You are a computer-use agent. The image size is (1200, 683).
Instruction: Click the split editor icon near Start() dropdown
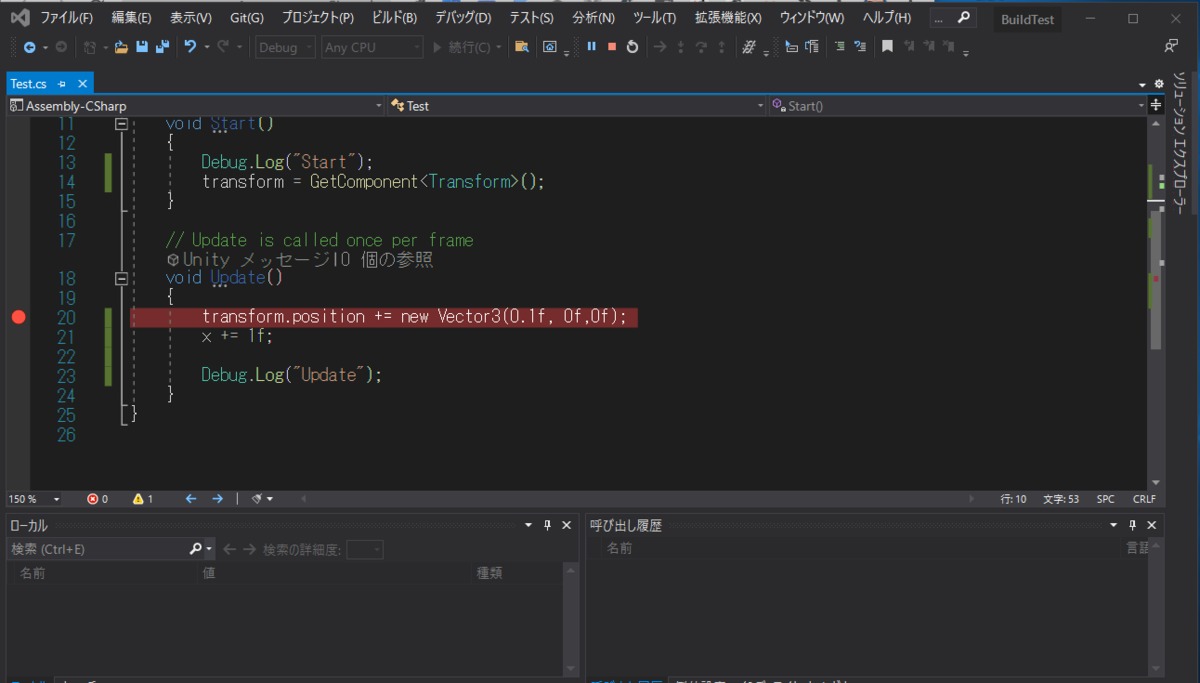coord(1157,105)
